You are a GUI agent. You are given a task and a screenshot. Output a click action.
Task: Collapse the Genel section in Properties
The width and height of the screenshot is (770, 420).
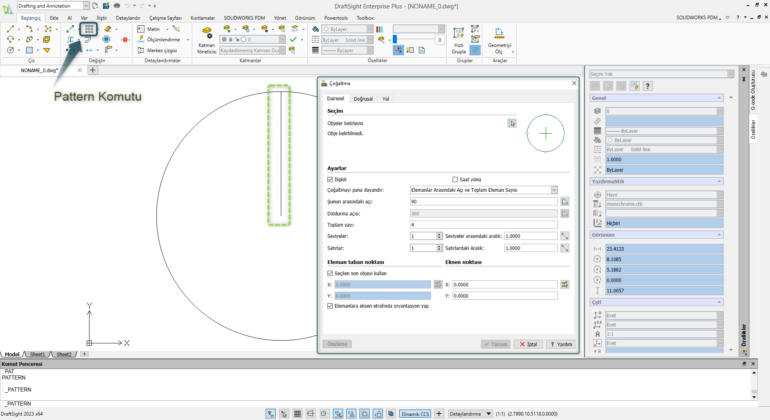click(719, 98)
